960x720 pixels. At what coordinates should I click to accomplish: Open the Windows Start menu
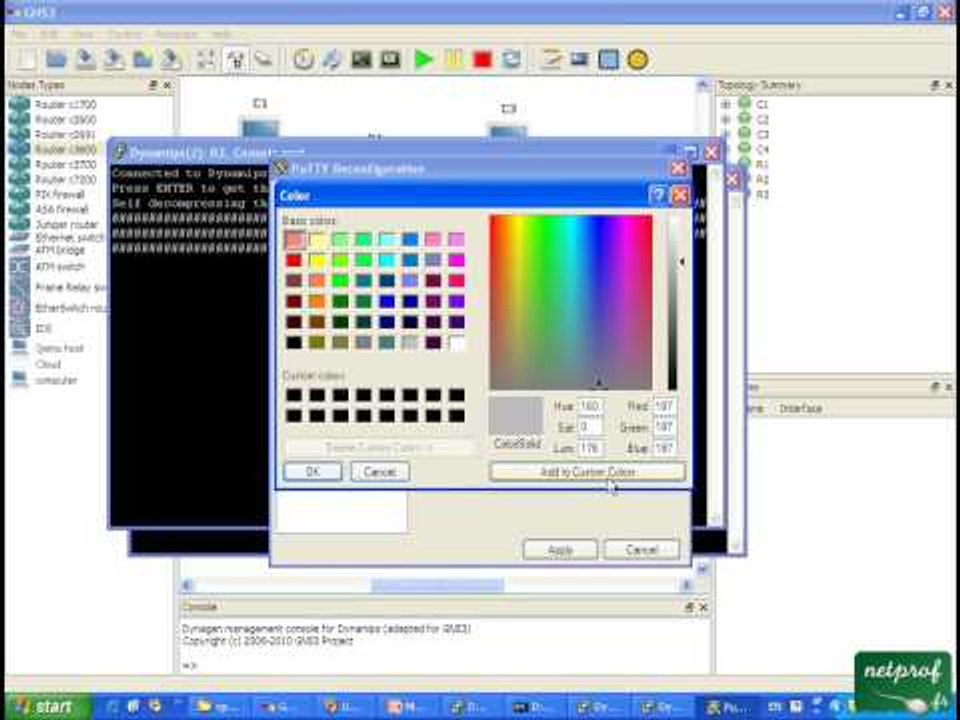point(48,707)
